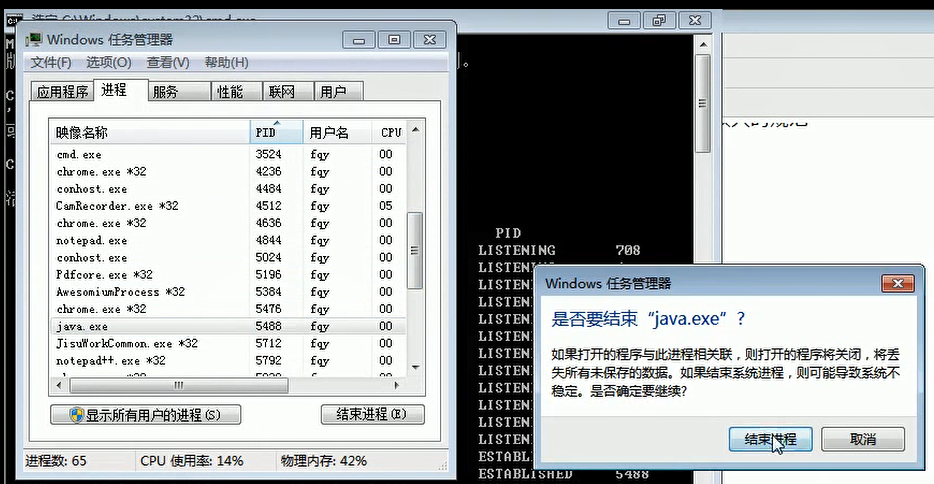Viewport: 934px width, 484px height.
Task: Select the AwesomiumProcess *32 row
Action: point(228,292)
